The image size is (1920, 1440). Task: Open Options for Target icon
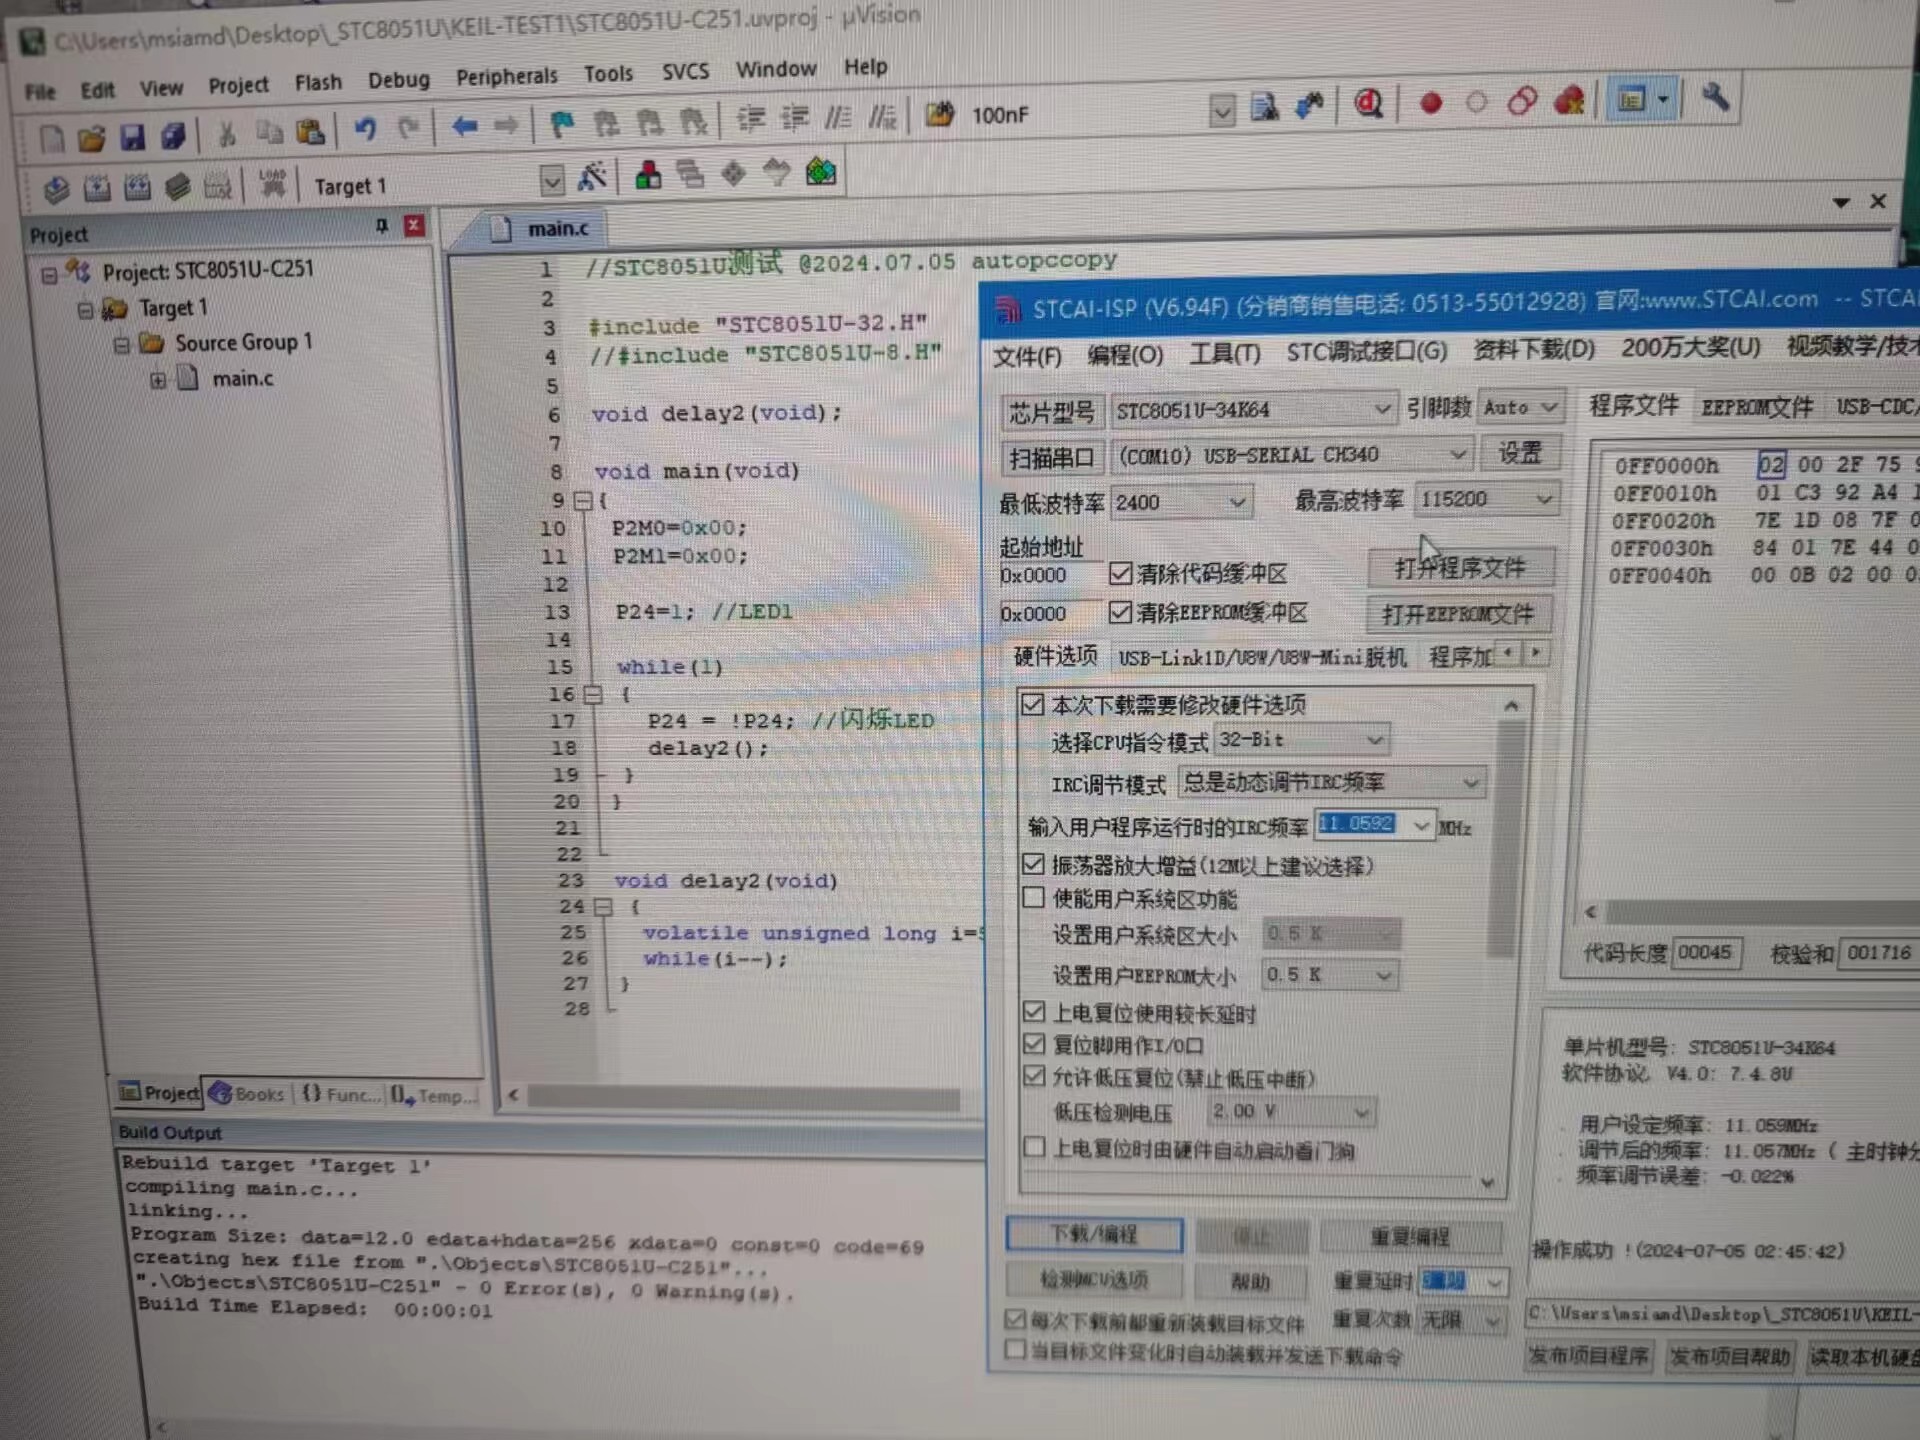(x=592, y=177)
